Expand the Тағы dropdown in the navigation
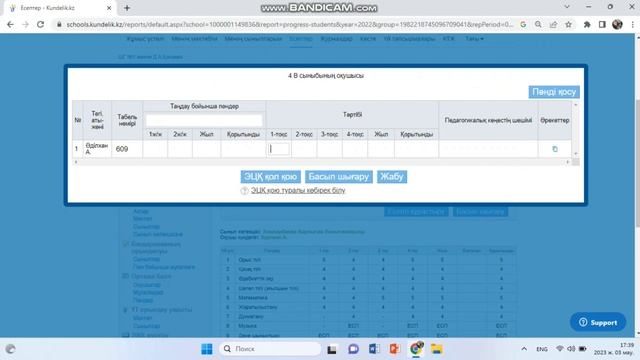The image size is (640, 360). pos(474,39)
